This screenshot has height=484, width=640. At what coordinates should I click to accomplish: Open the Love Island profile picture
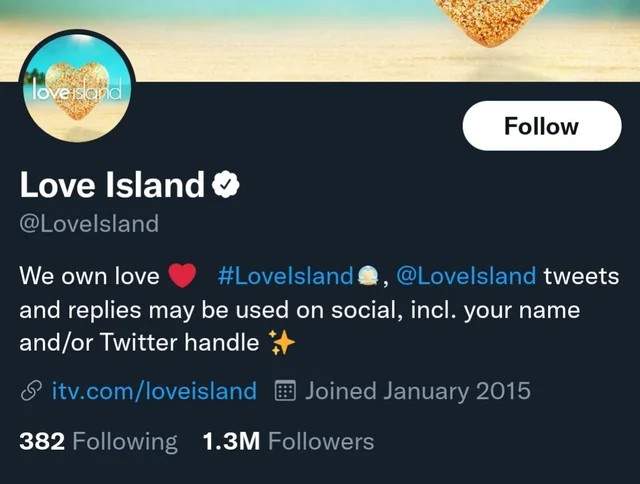[x=78, y=87]
